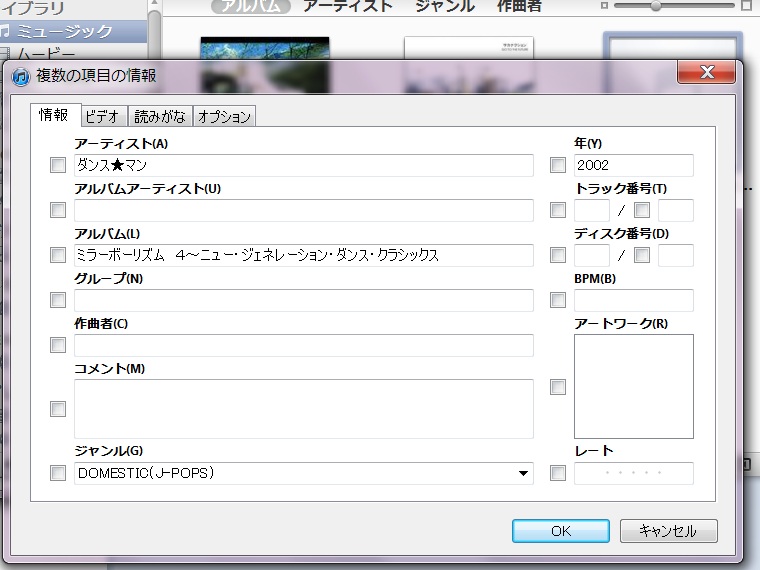Switch iTunes view to 作曲者
The width and height of the screenshot is (760, 570).
519,6
